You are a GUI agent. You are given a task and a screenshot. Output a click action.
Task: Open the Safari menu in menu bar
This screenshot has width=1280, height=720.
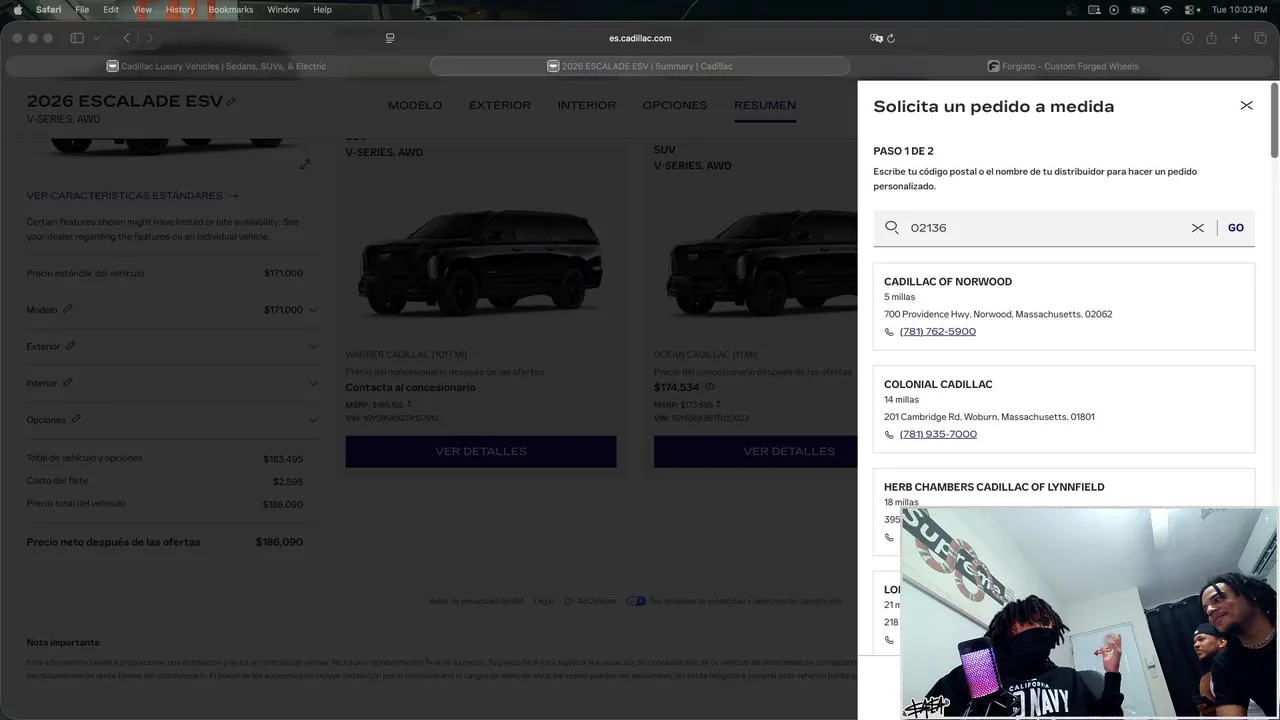point(48,10)
